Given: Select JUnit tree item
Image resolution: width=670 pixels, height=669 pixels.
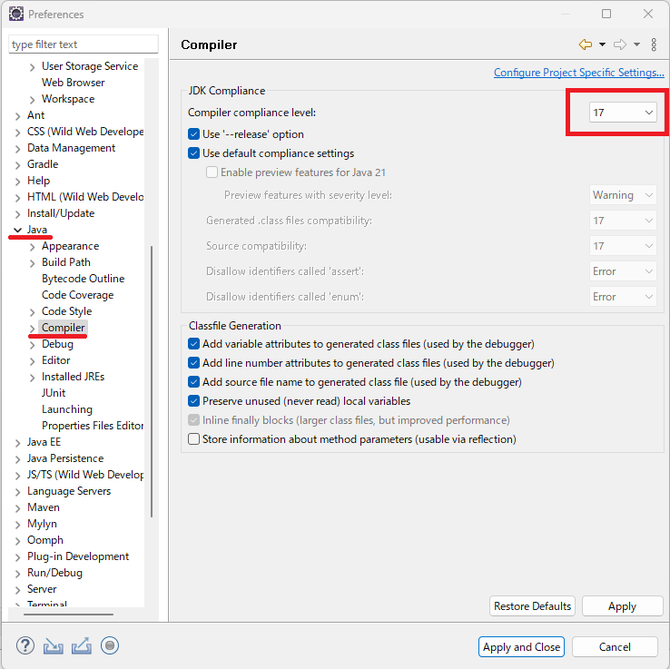Looking at the screenshot, I should pyautogui.click(x=54, y=393).
